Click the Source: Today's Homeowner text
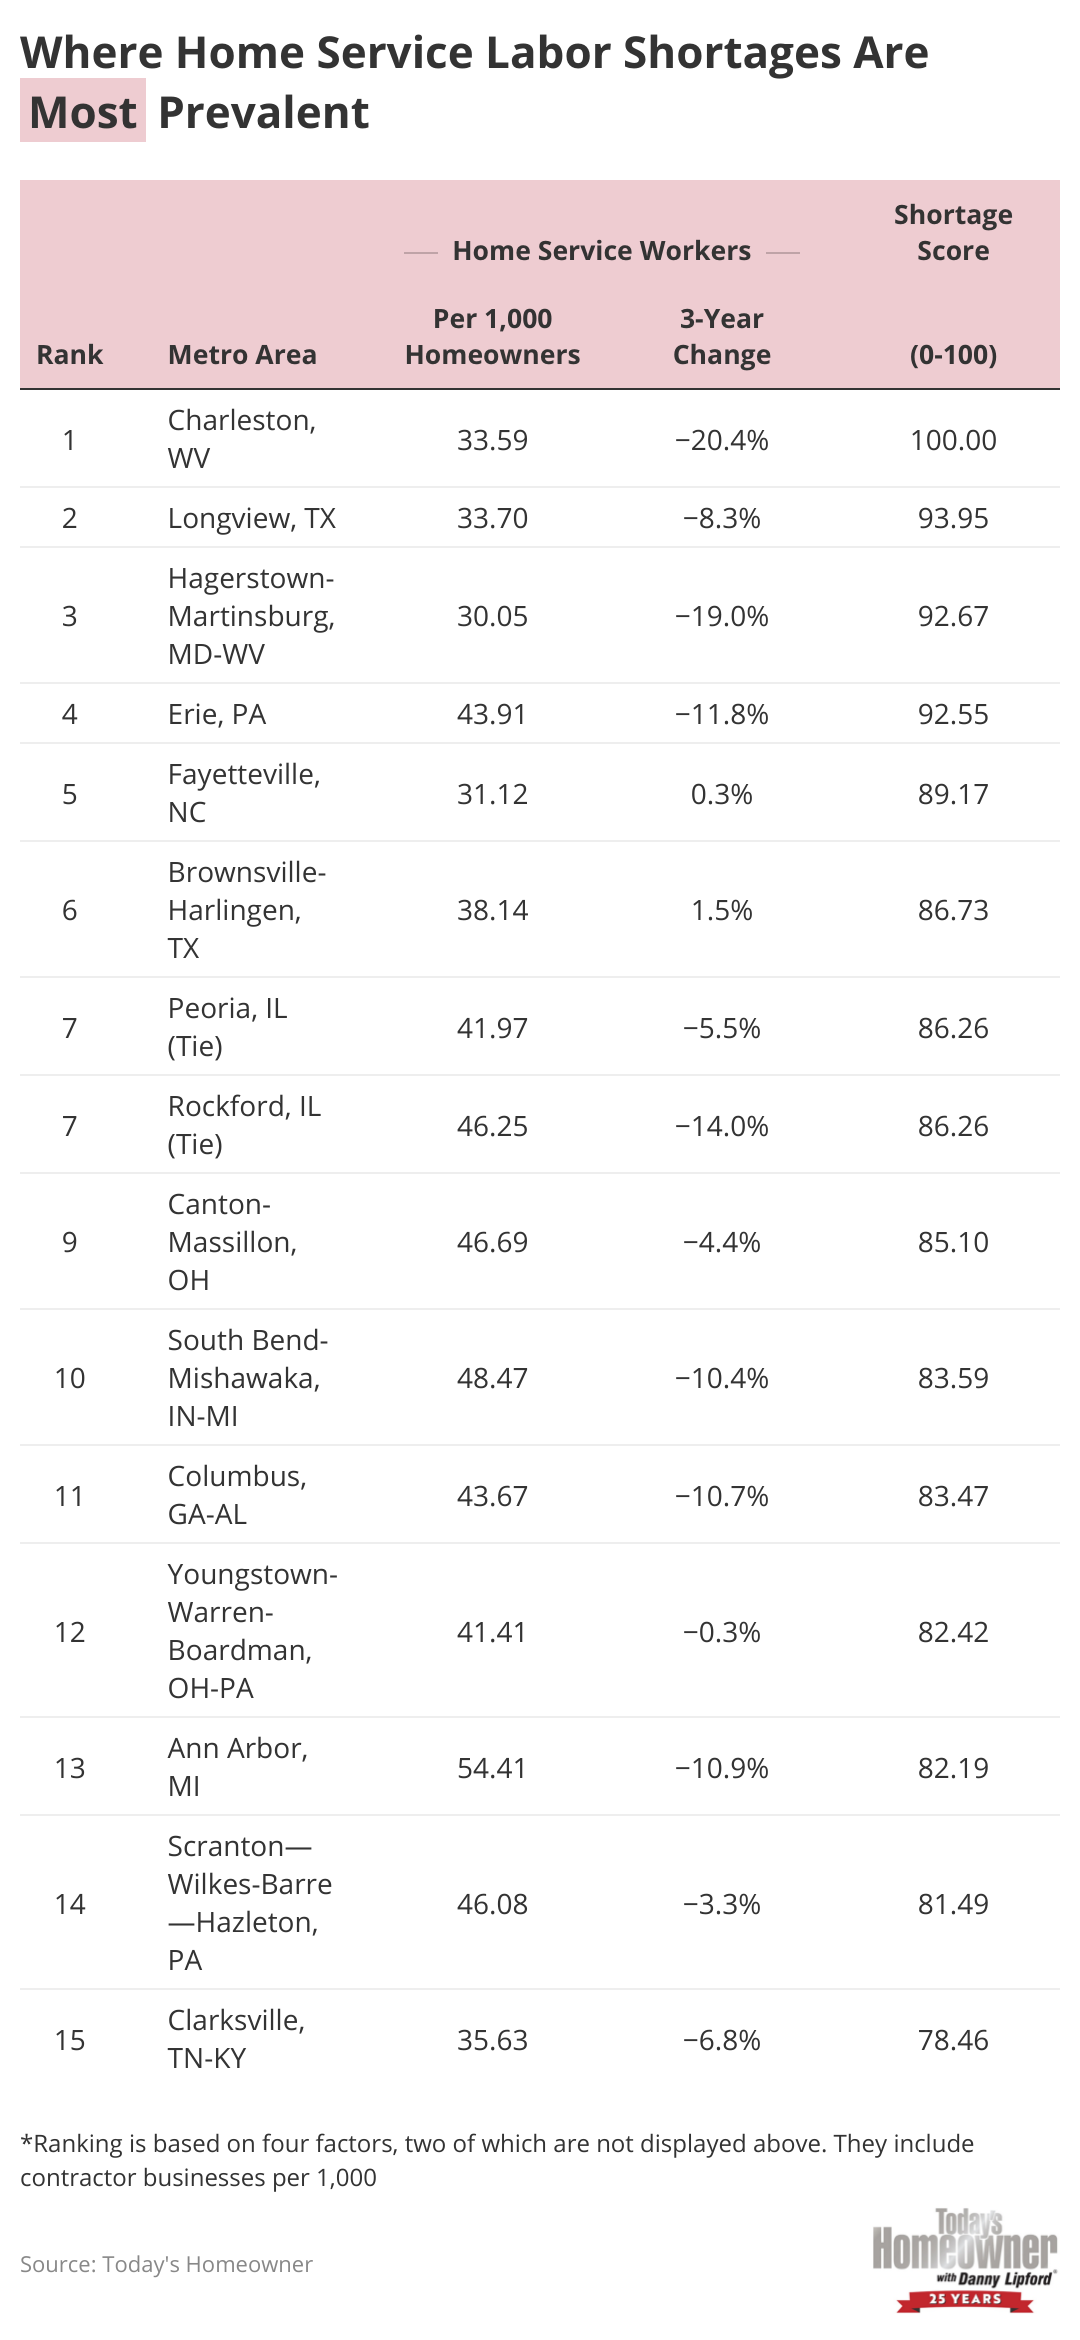 [x=166, y=2264]
